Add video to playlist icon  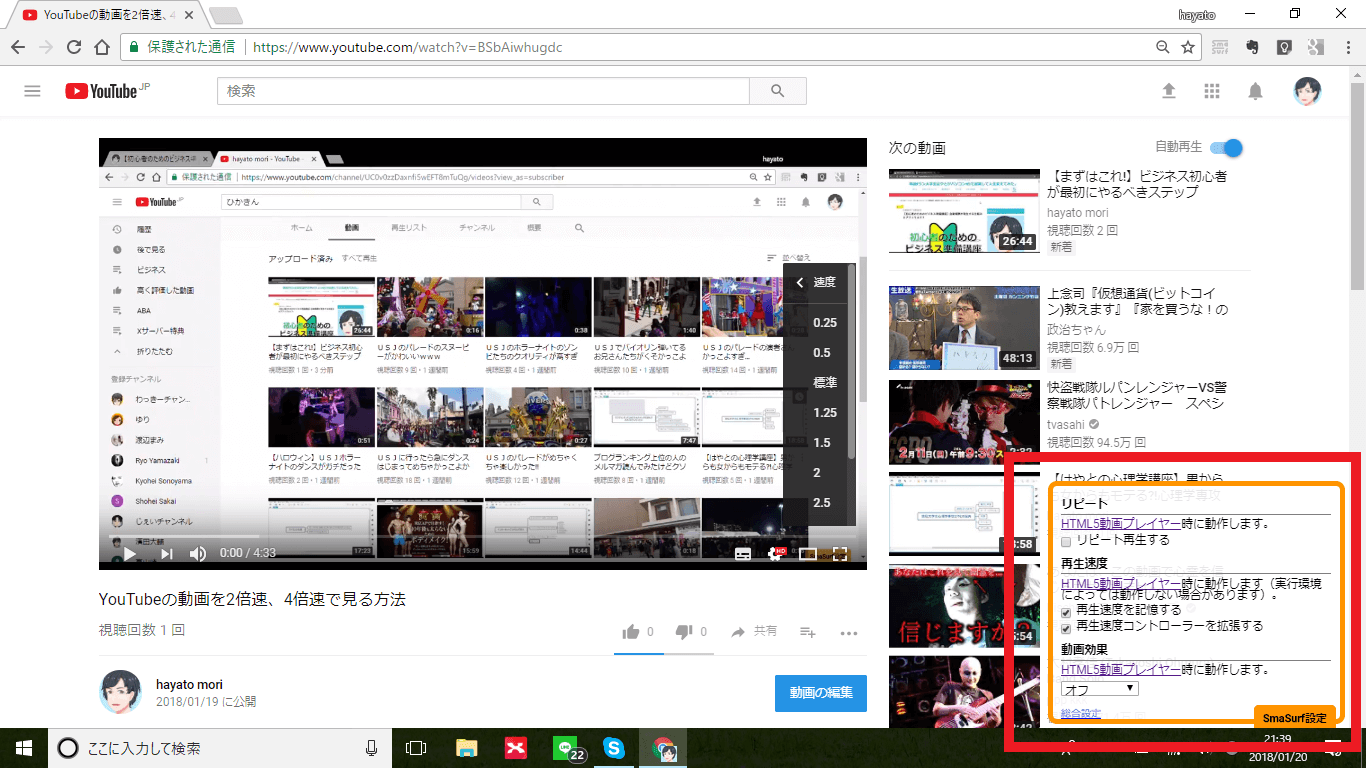(808, 632)
